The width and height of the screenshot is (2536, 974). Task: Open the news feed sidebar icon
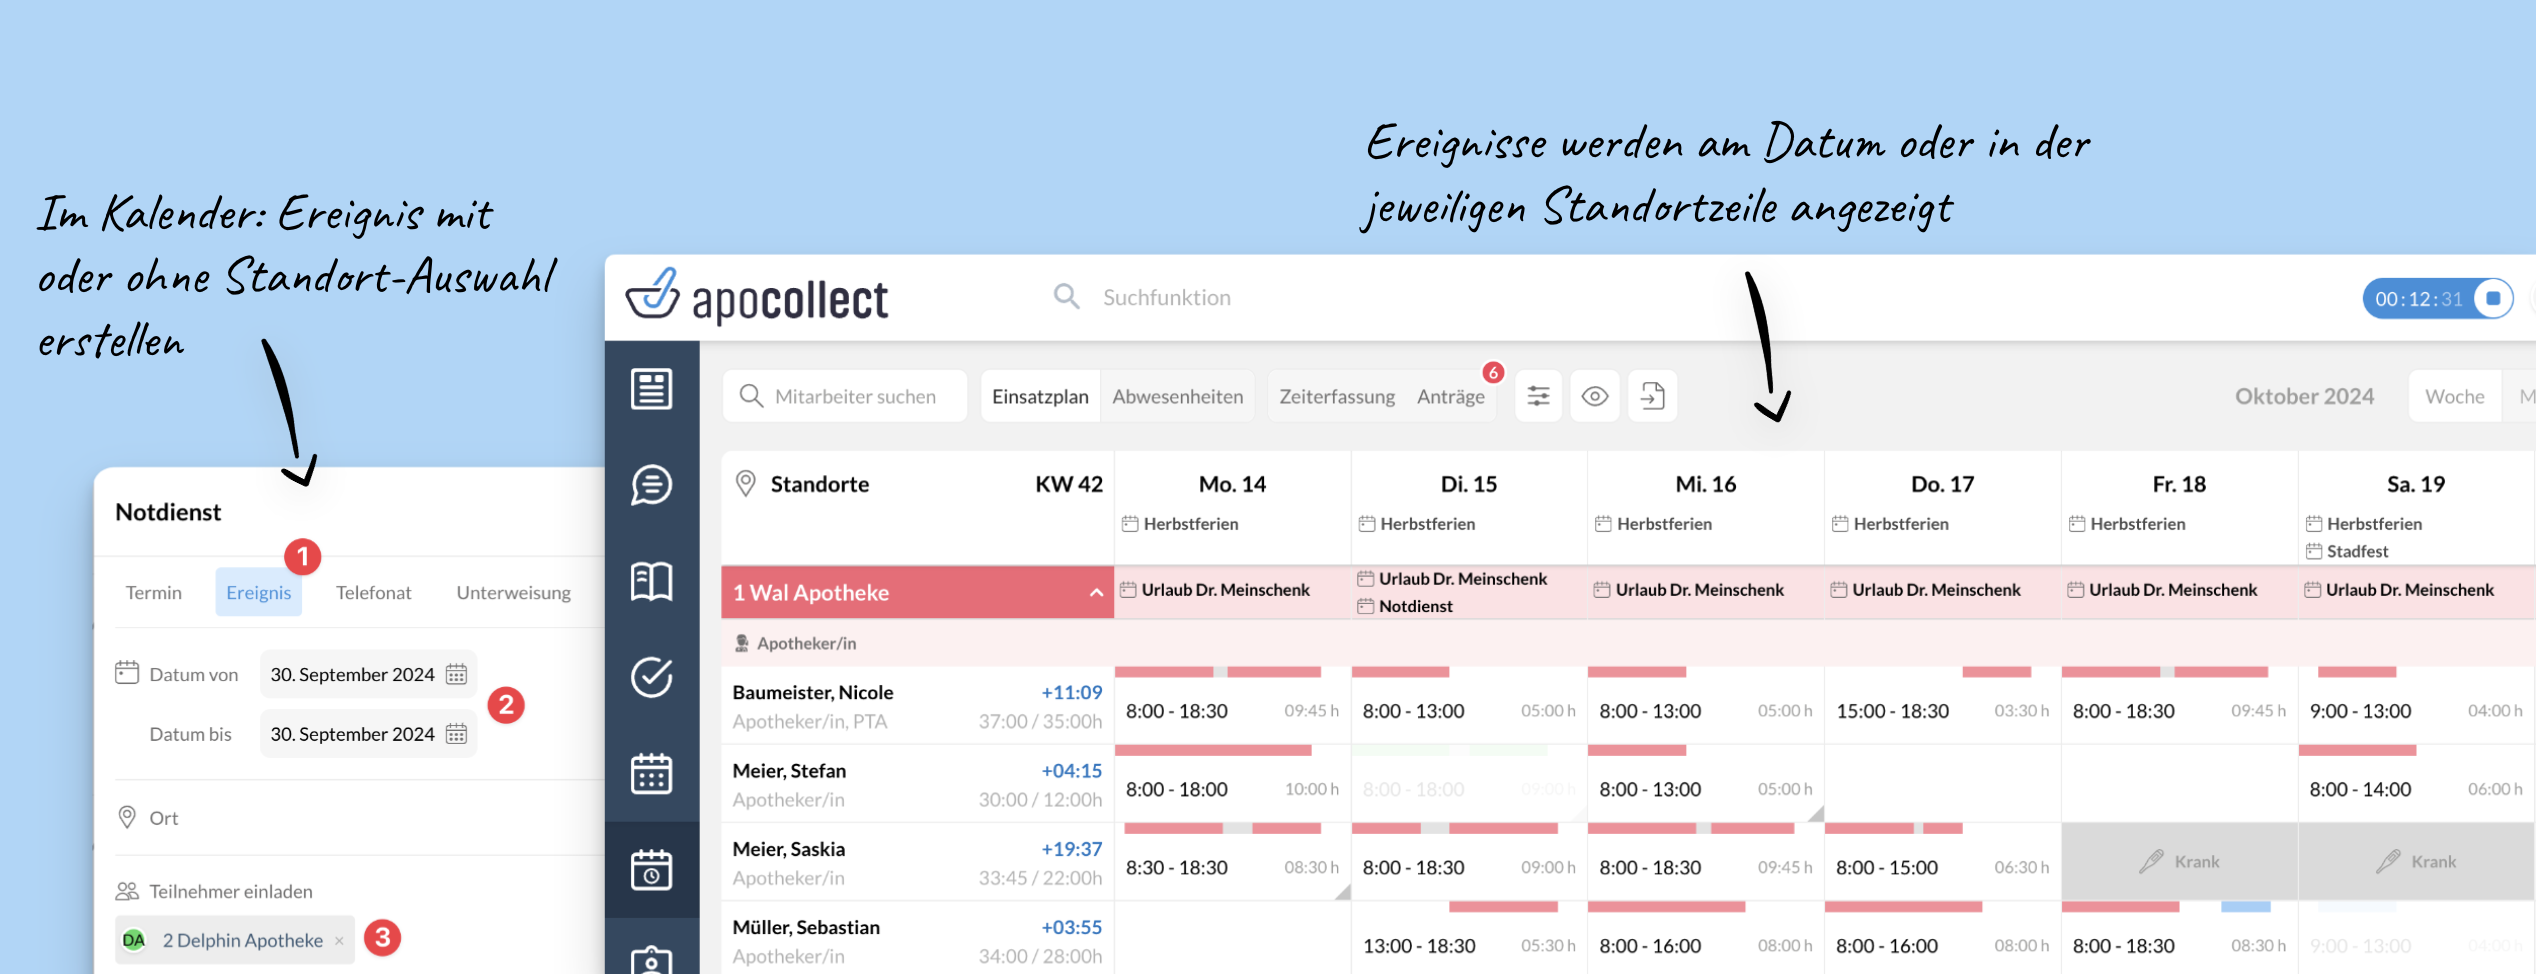pos(651,389)
